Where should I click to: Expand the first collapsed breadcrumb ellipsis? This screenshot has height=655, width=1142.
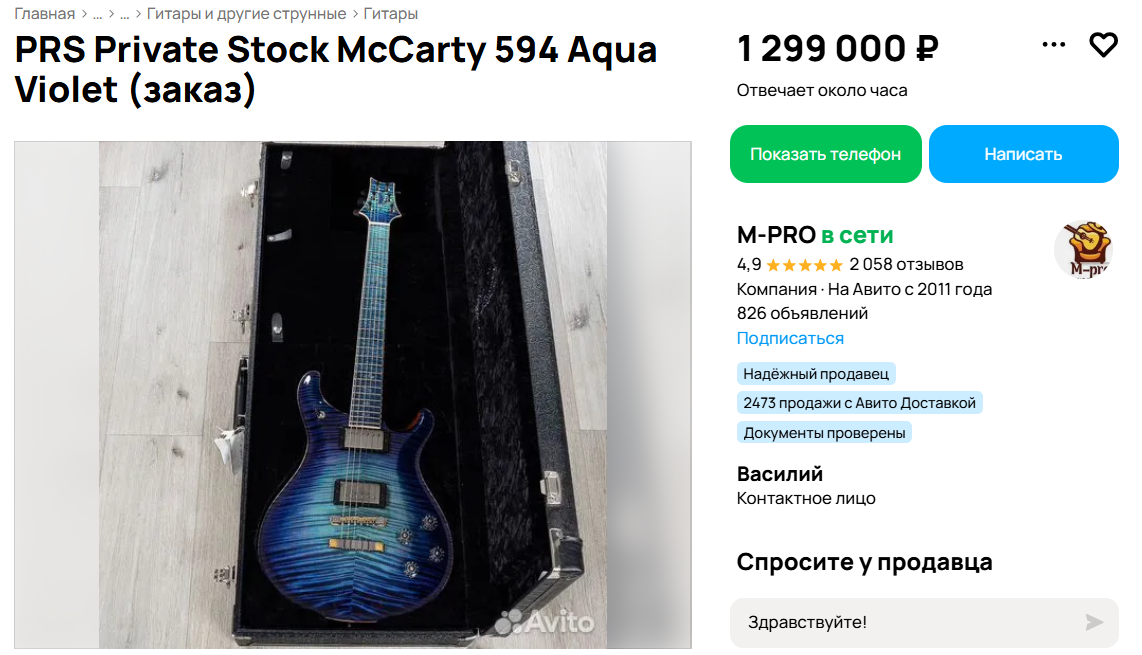(x=98, y=14)
